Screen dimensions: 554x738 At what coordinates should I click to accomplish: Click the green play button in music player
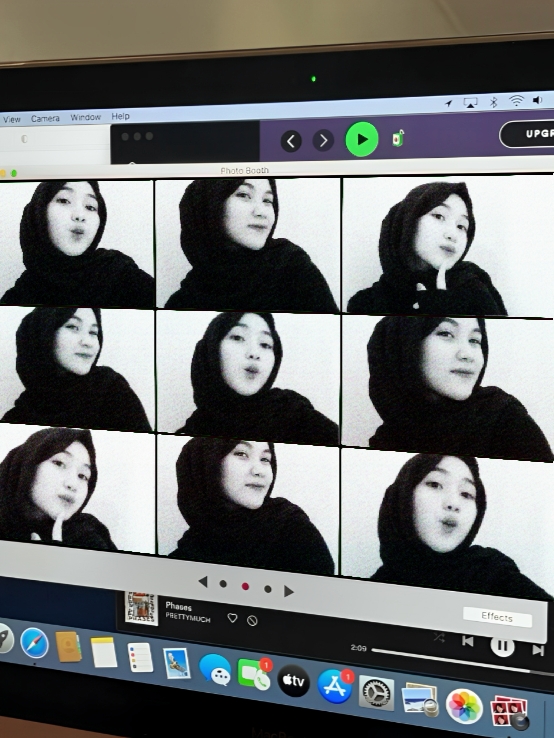(362, 139)
